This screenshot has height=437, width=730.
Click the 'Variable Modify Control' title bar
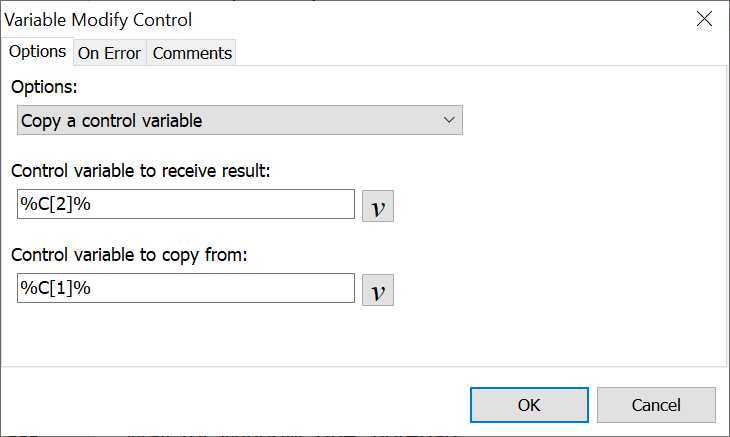click(300, 20)
